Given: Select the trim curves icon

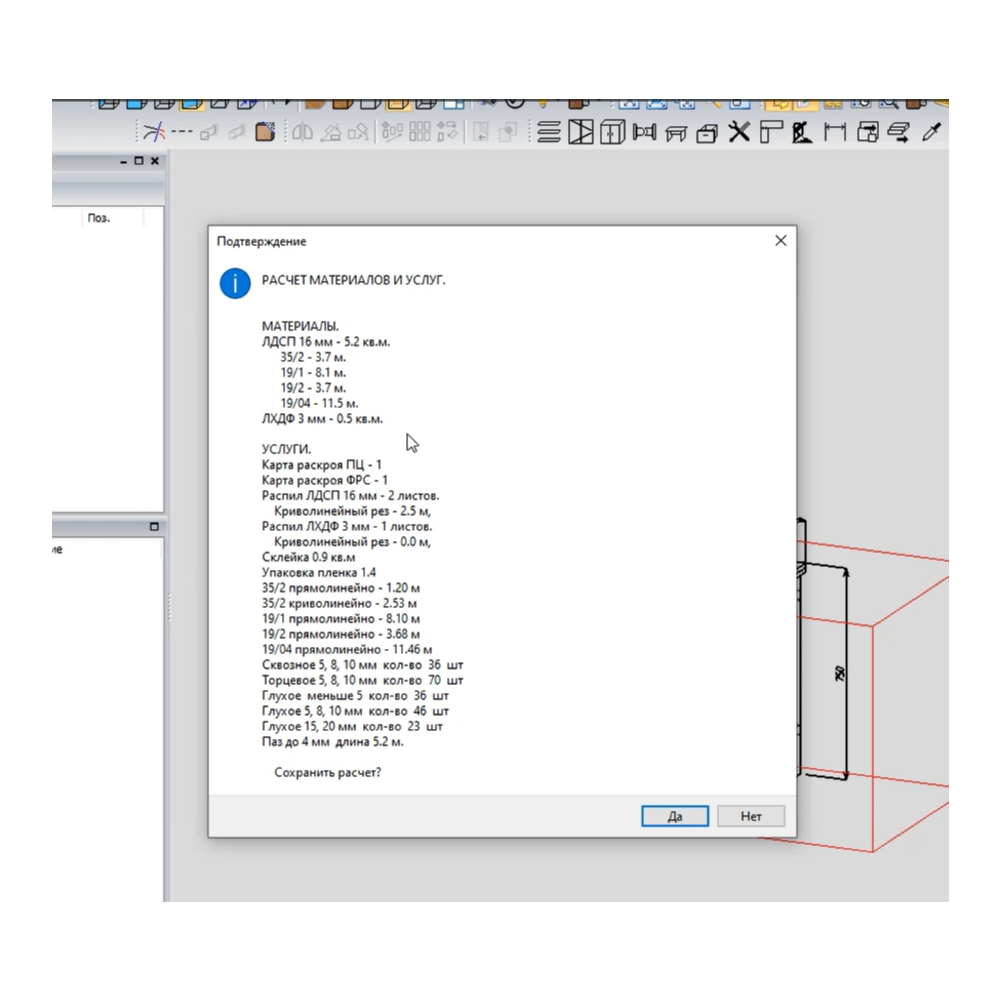Looking at the screenshot, I should (x=152, y=132).
